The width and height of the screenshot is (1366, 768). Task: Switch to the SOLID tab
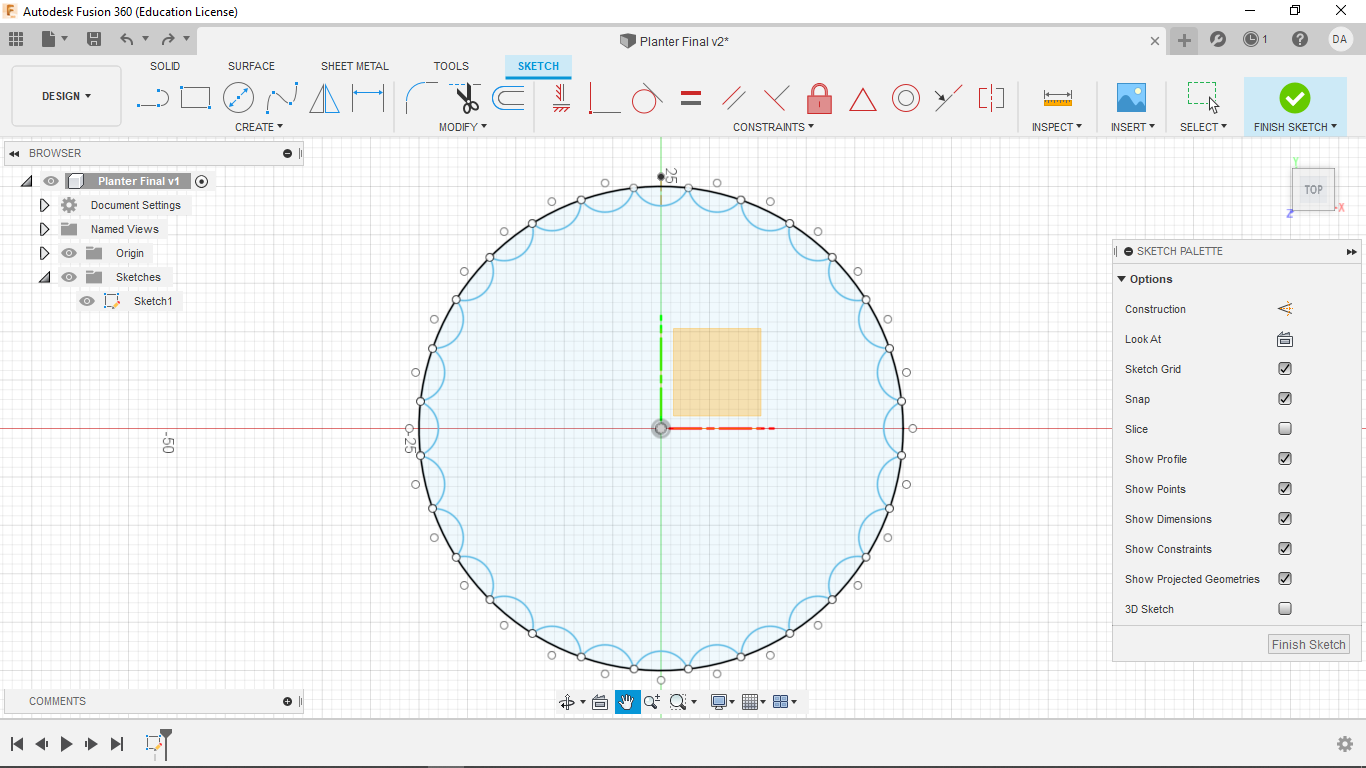pyautogui.click(x=165, y=66)
